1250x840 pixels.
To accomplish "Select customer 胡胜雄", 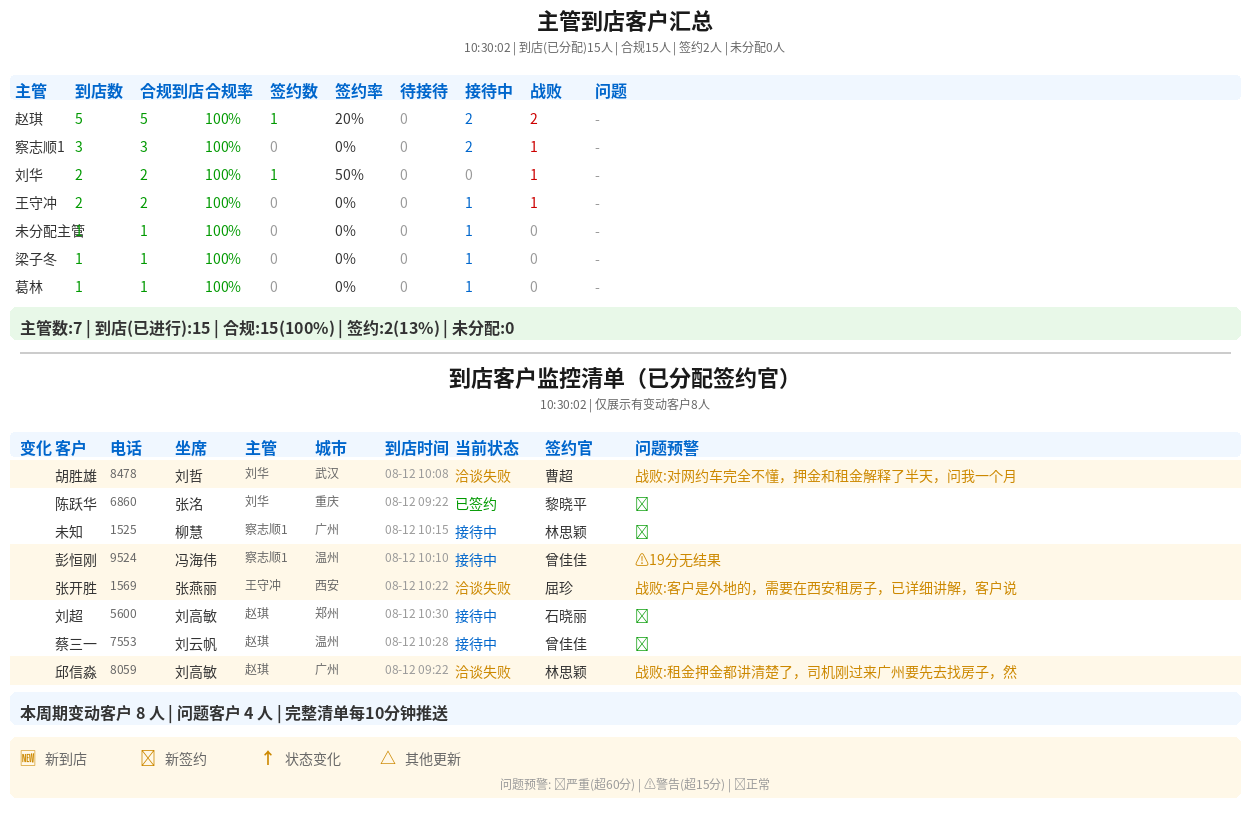I will 76,476.
